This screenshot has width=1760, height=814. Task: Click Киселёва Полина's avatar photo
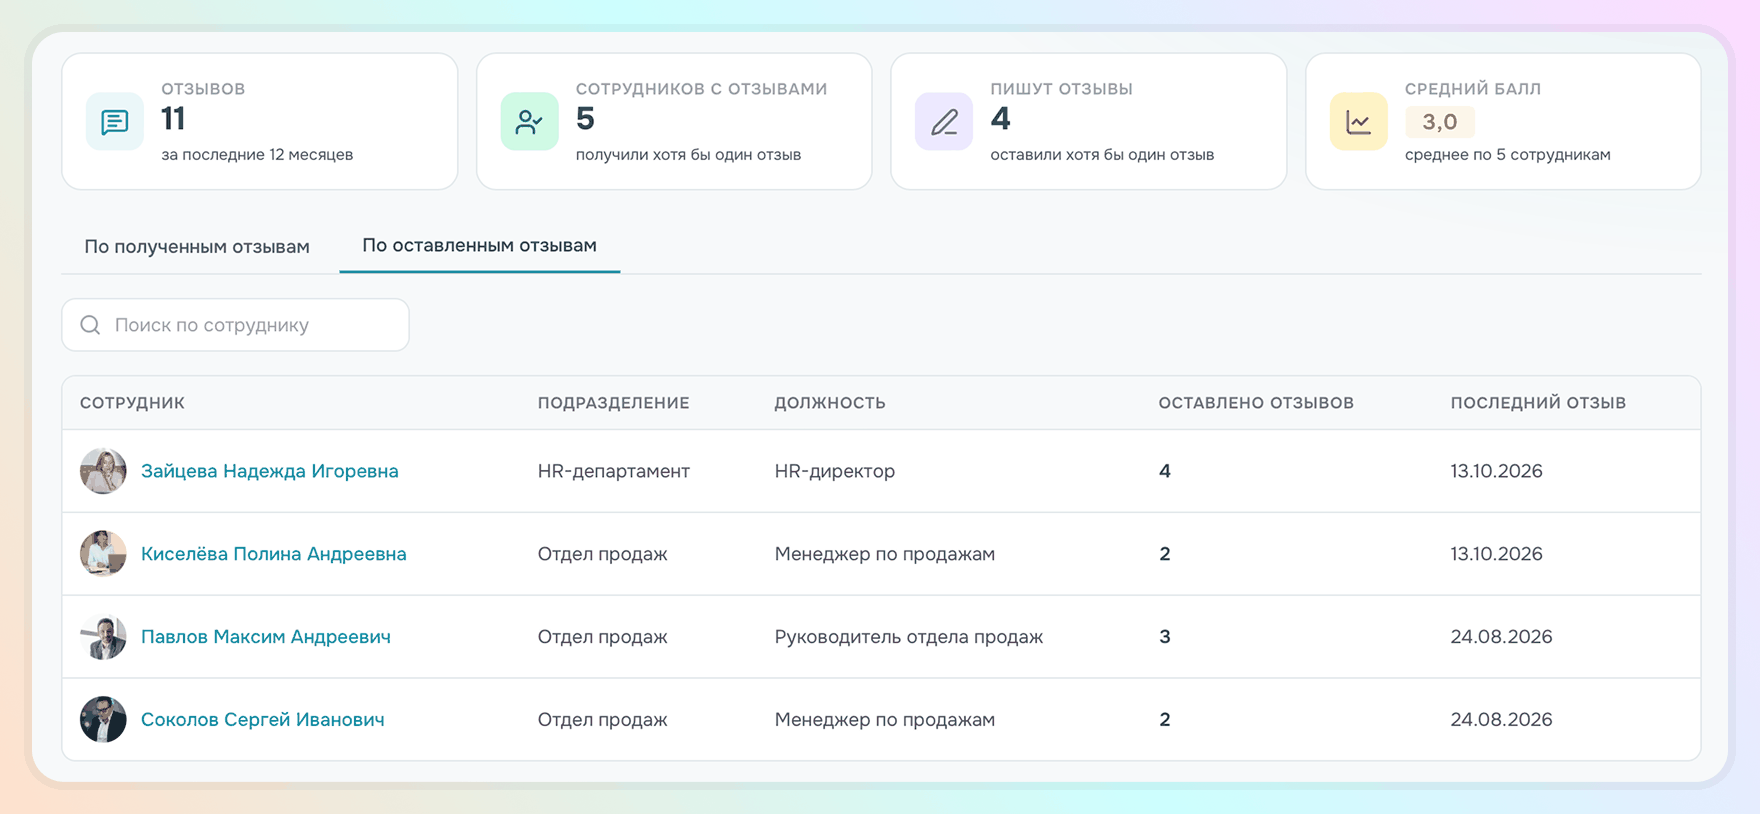point(103,554)
